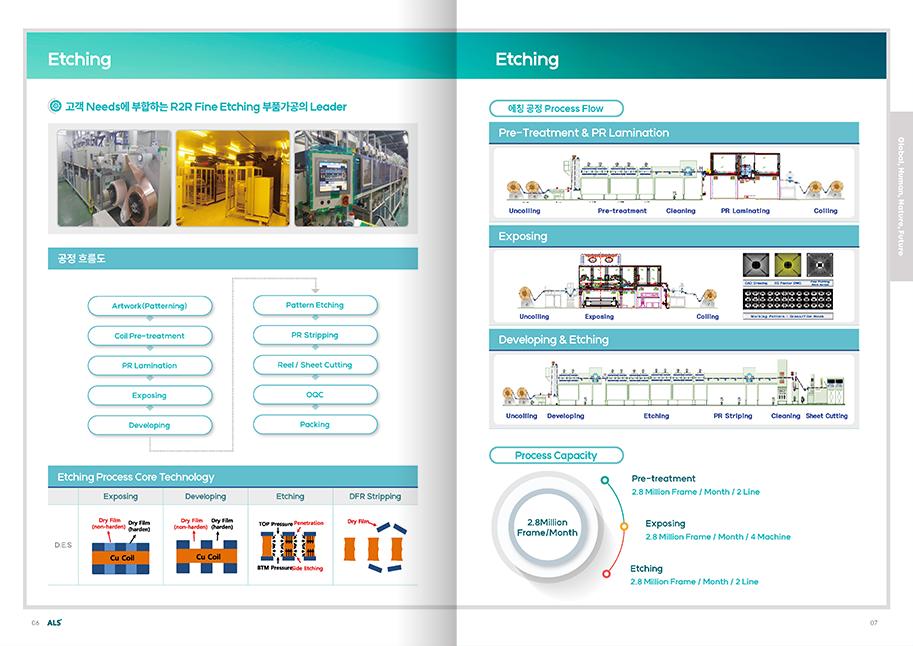
Task: Click the DFR Stripping dry film diagram
Action: pyautogui.click(x=375, y=547)
